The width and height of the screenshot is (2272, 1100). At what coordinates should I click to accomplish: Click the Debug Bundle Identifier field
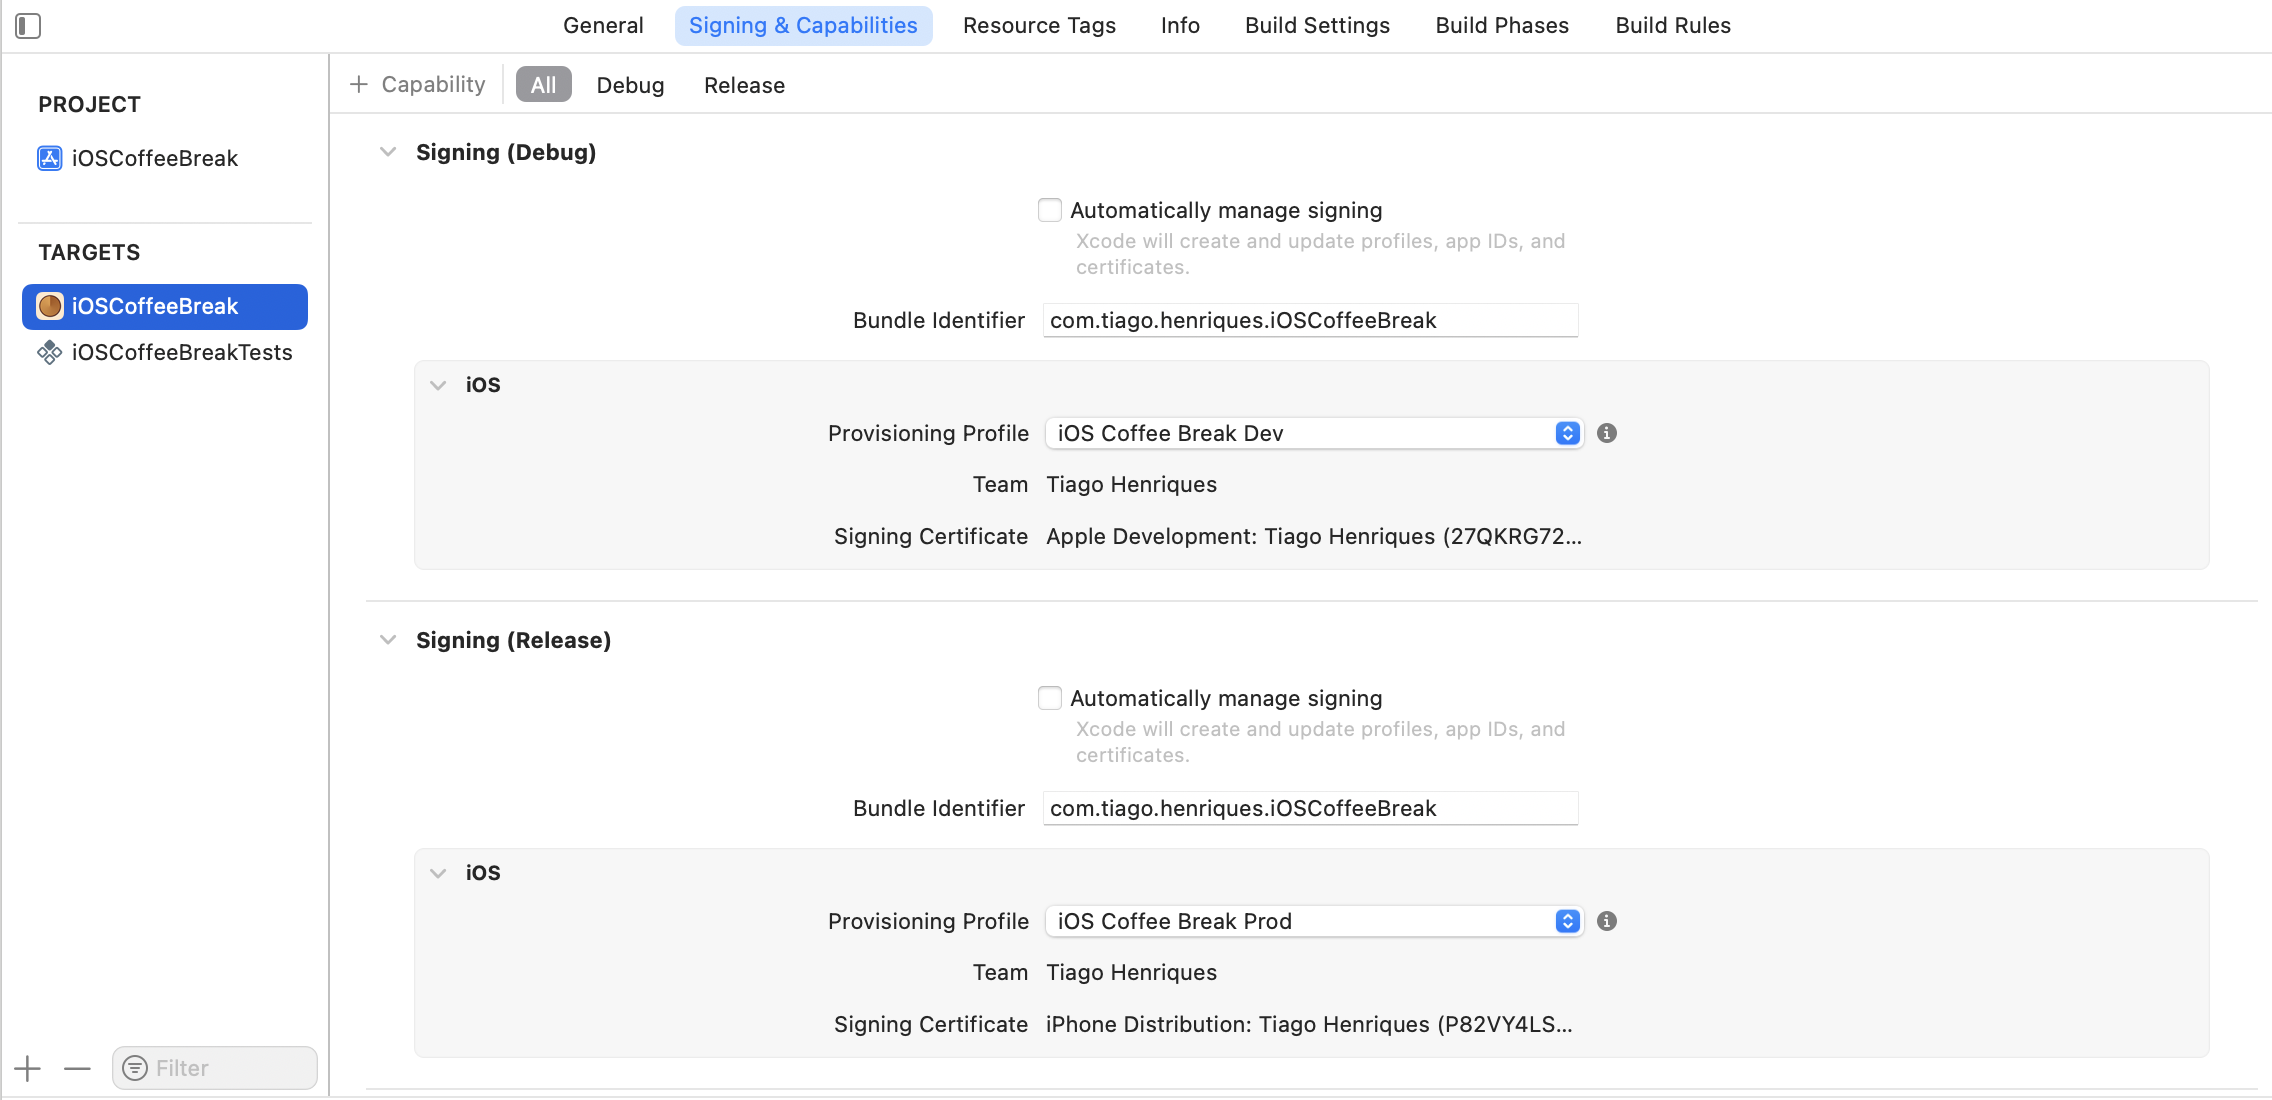1310,320
